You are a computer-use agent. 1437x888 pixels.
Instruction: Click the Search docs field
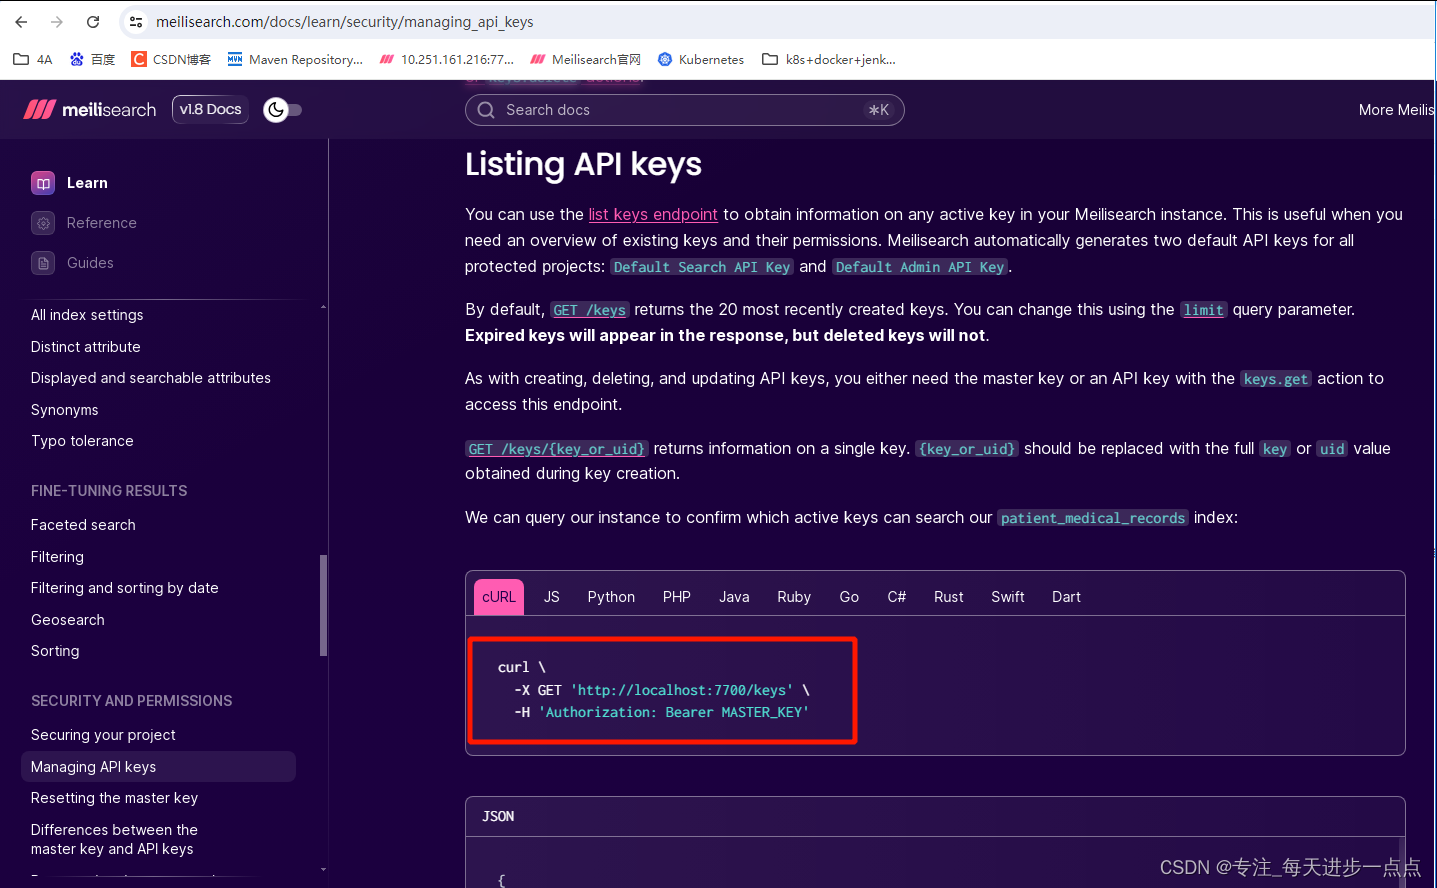pyautogui.click(x=685, y=110)
